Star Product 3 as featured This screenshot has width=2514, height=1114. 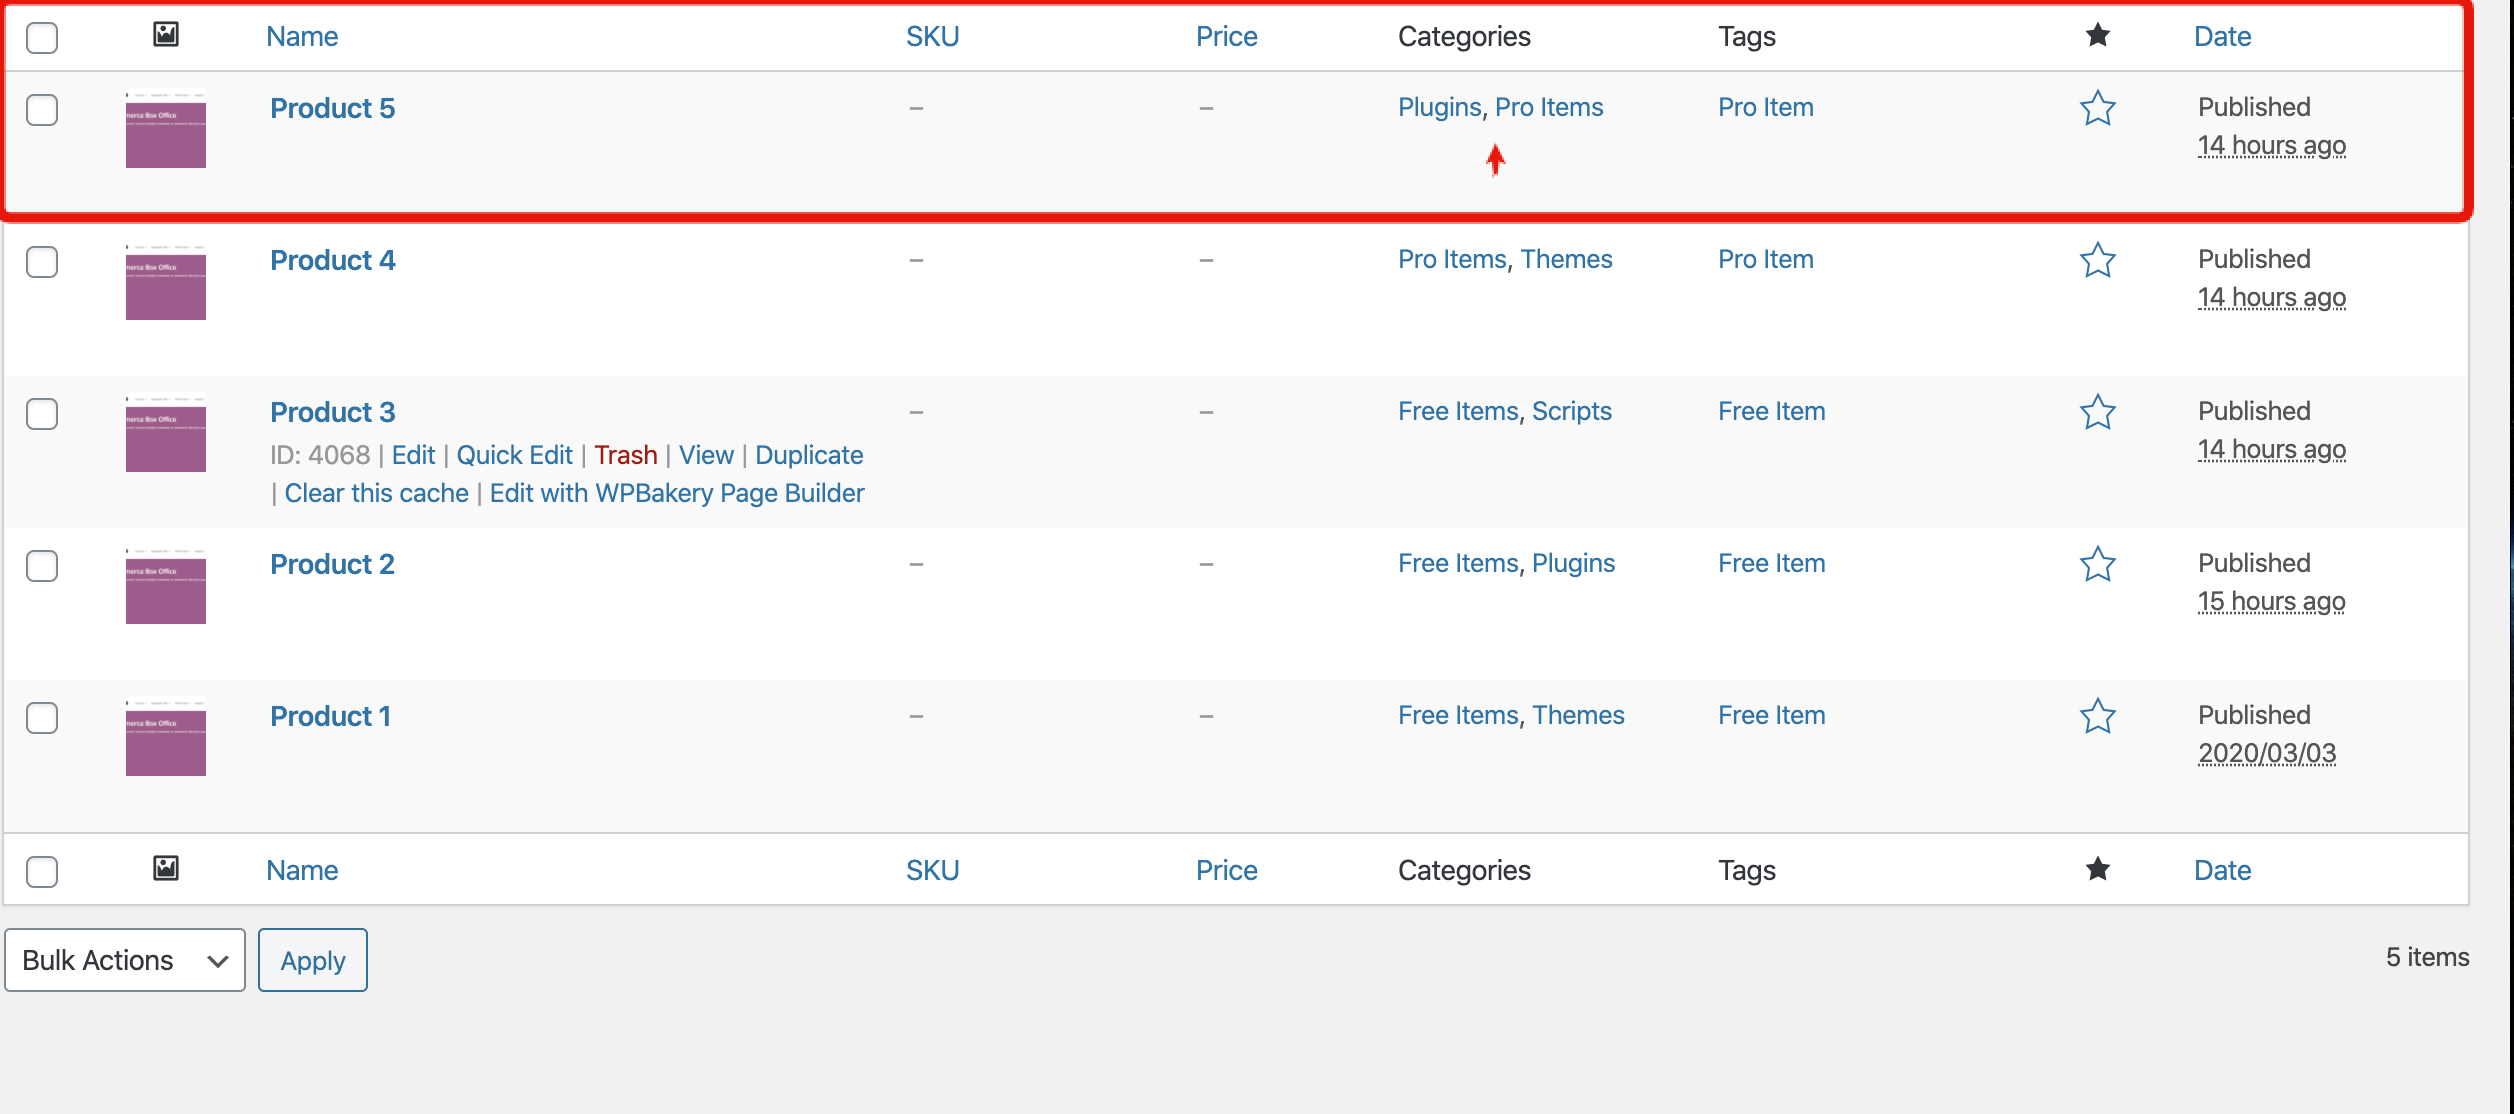click(2097, 412)
